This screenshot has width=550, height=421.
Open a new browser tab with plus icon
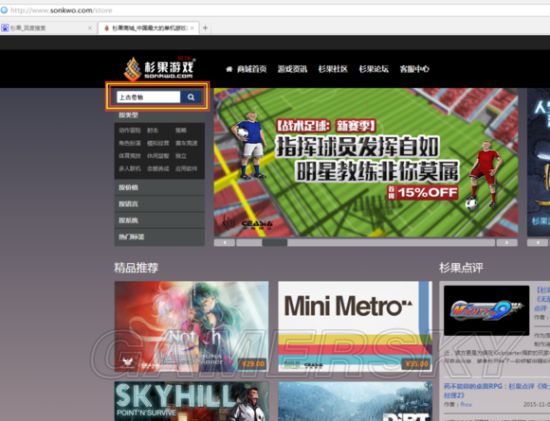205,28
